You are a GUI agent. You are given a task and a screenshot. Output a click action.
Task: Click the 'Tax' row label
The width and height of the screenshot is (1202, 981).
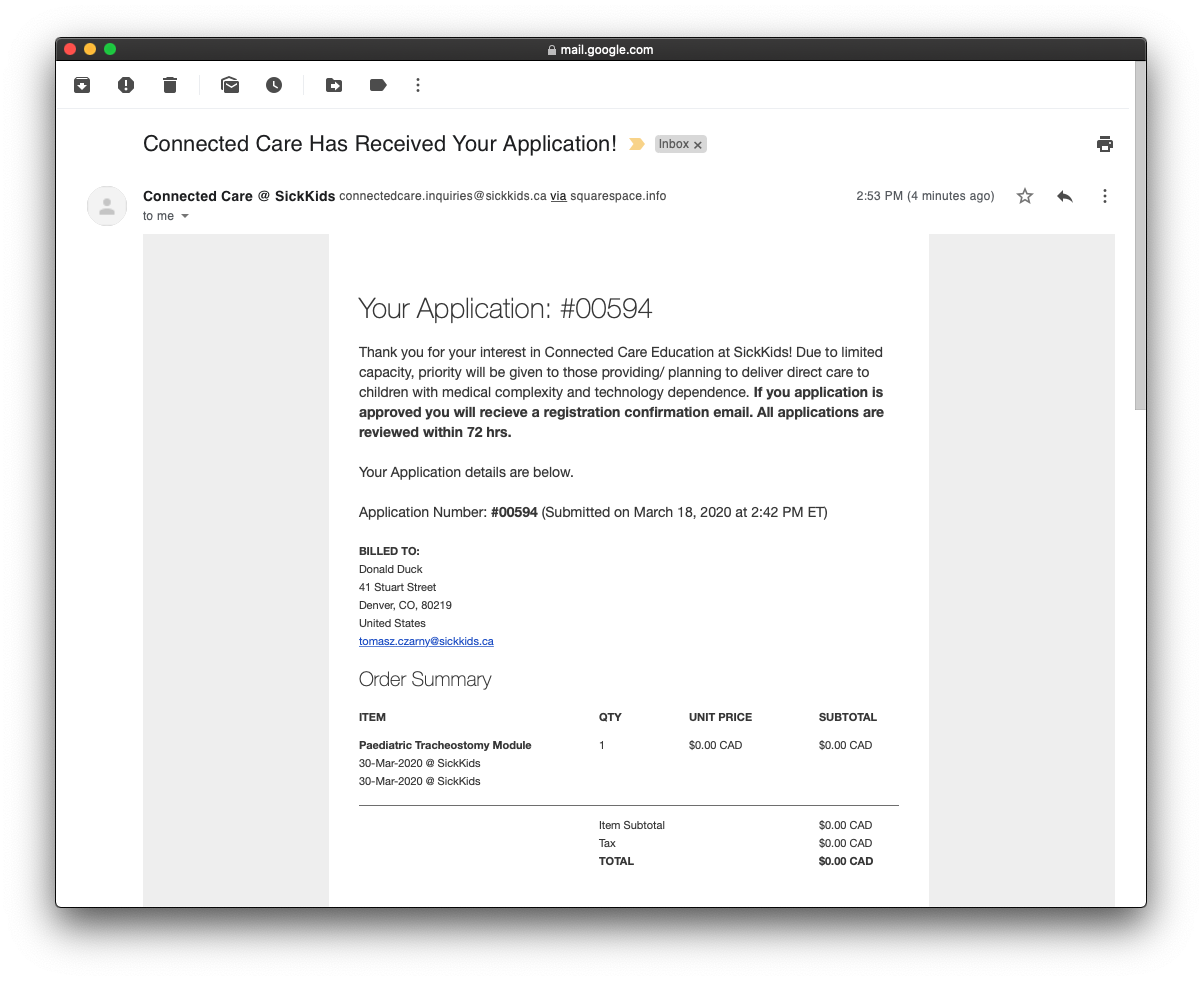(x=607, y=843)
